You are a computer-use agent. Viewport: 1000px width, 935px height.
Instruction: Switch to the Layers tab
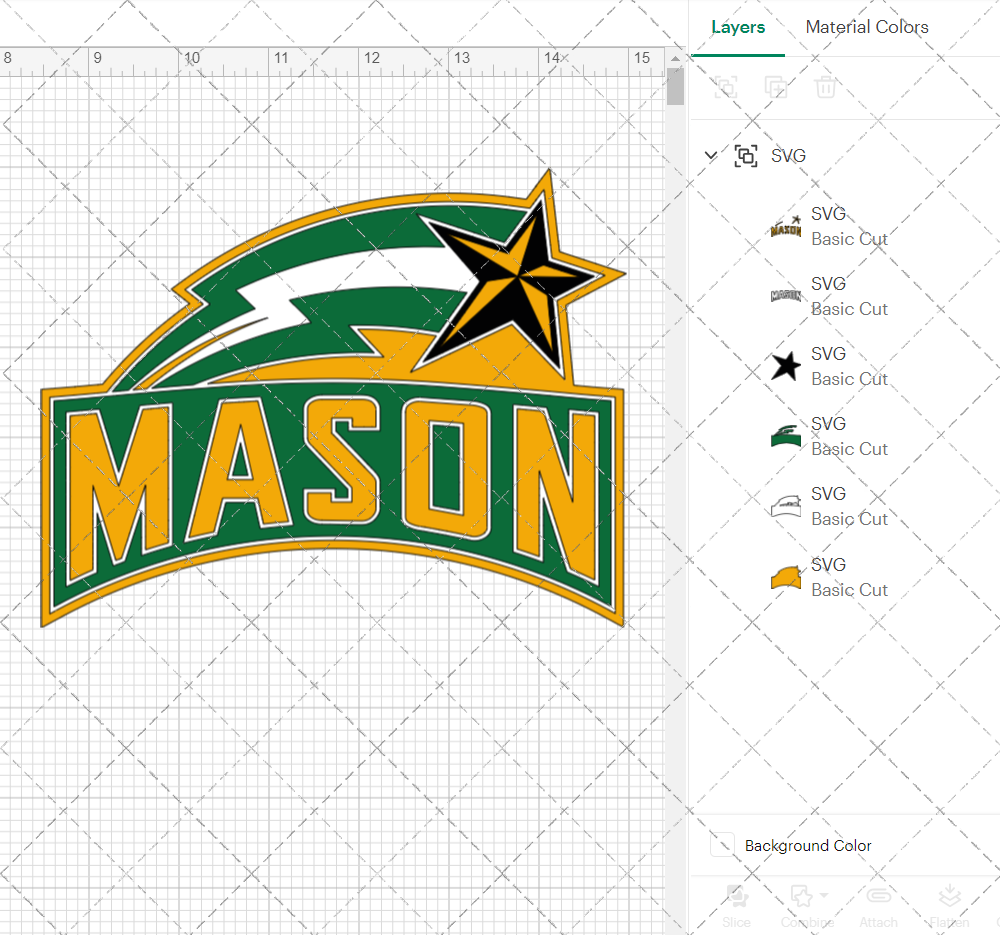pos(738,27)
